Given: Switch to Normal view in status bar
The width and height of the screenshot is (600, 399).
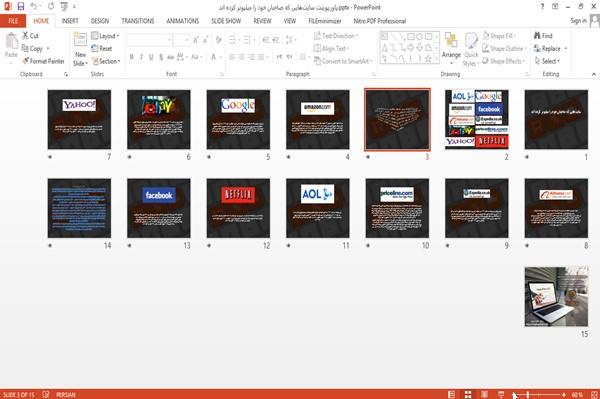Looking at the screenshot, I should click(x=452, y=394).
